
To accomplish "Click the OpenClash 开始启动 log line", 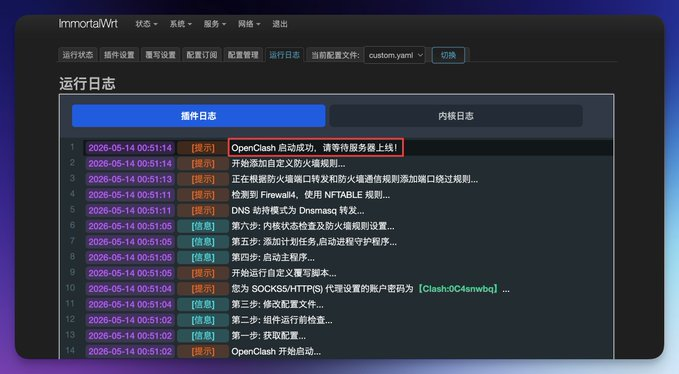I will click(276, 351).
